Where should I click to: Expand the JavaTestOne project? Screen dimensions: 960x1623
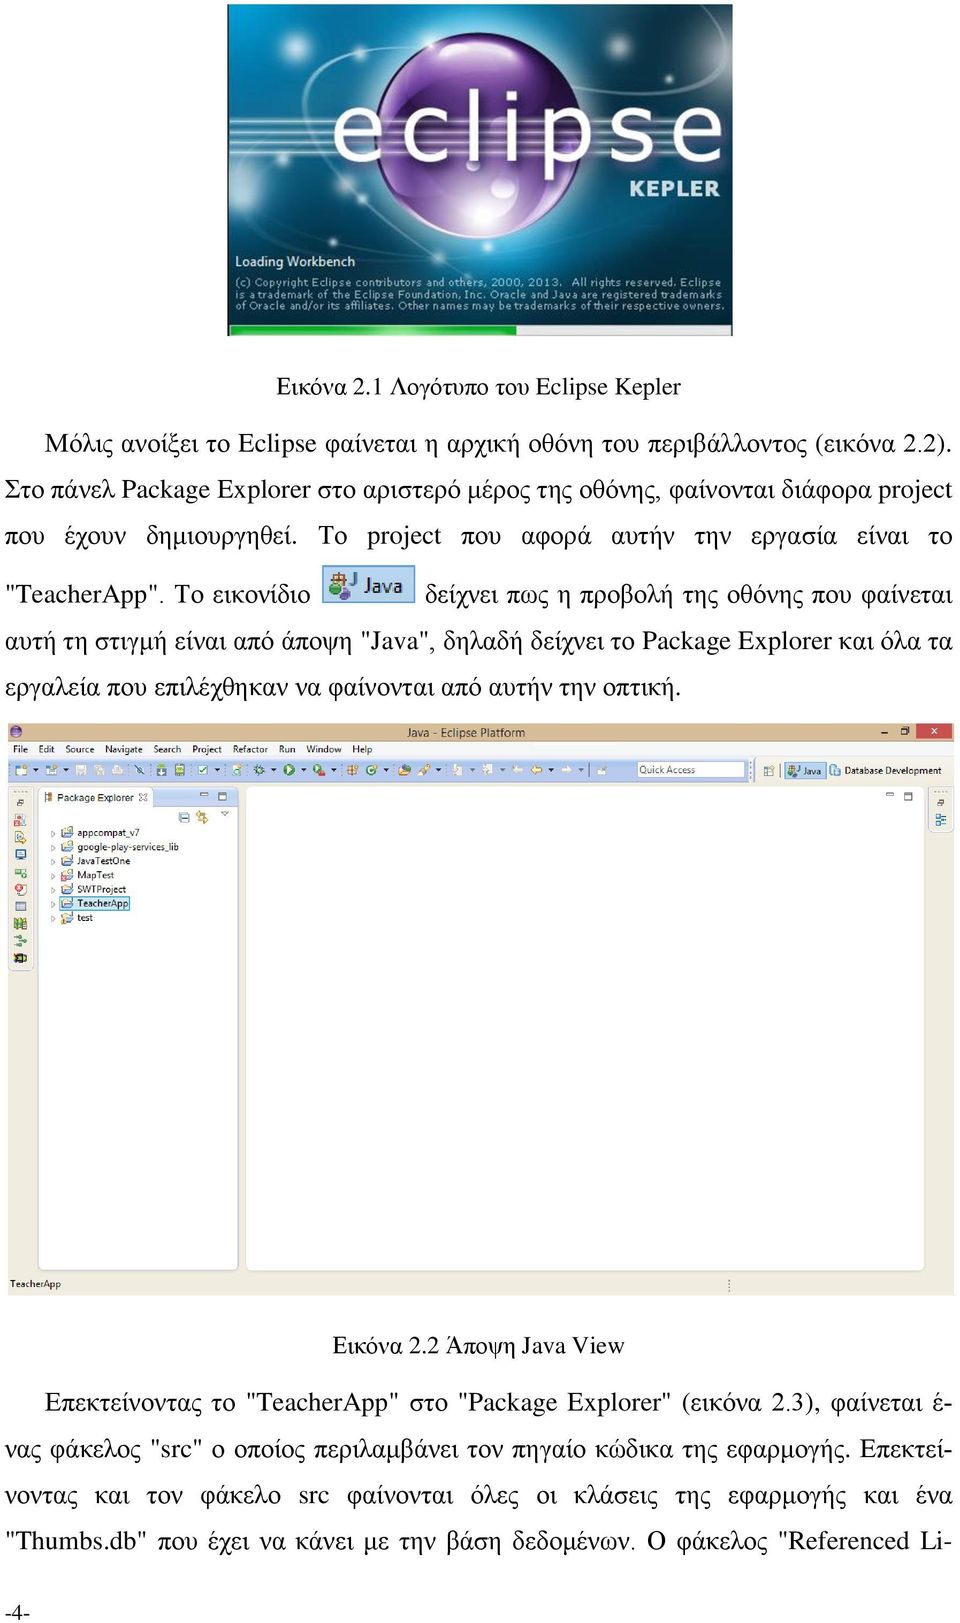click(53, 861)
